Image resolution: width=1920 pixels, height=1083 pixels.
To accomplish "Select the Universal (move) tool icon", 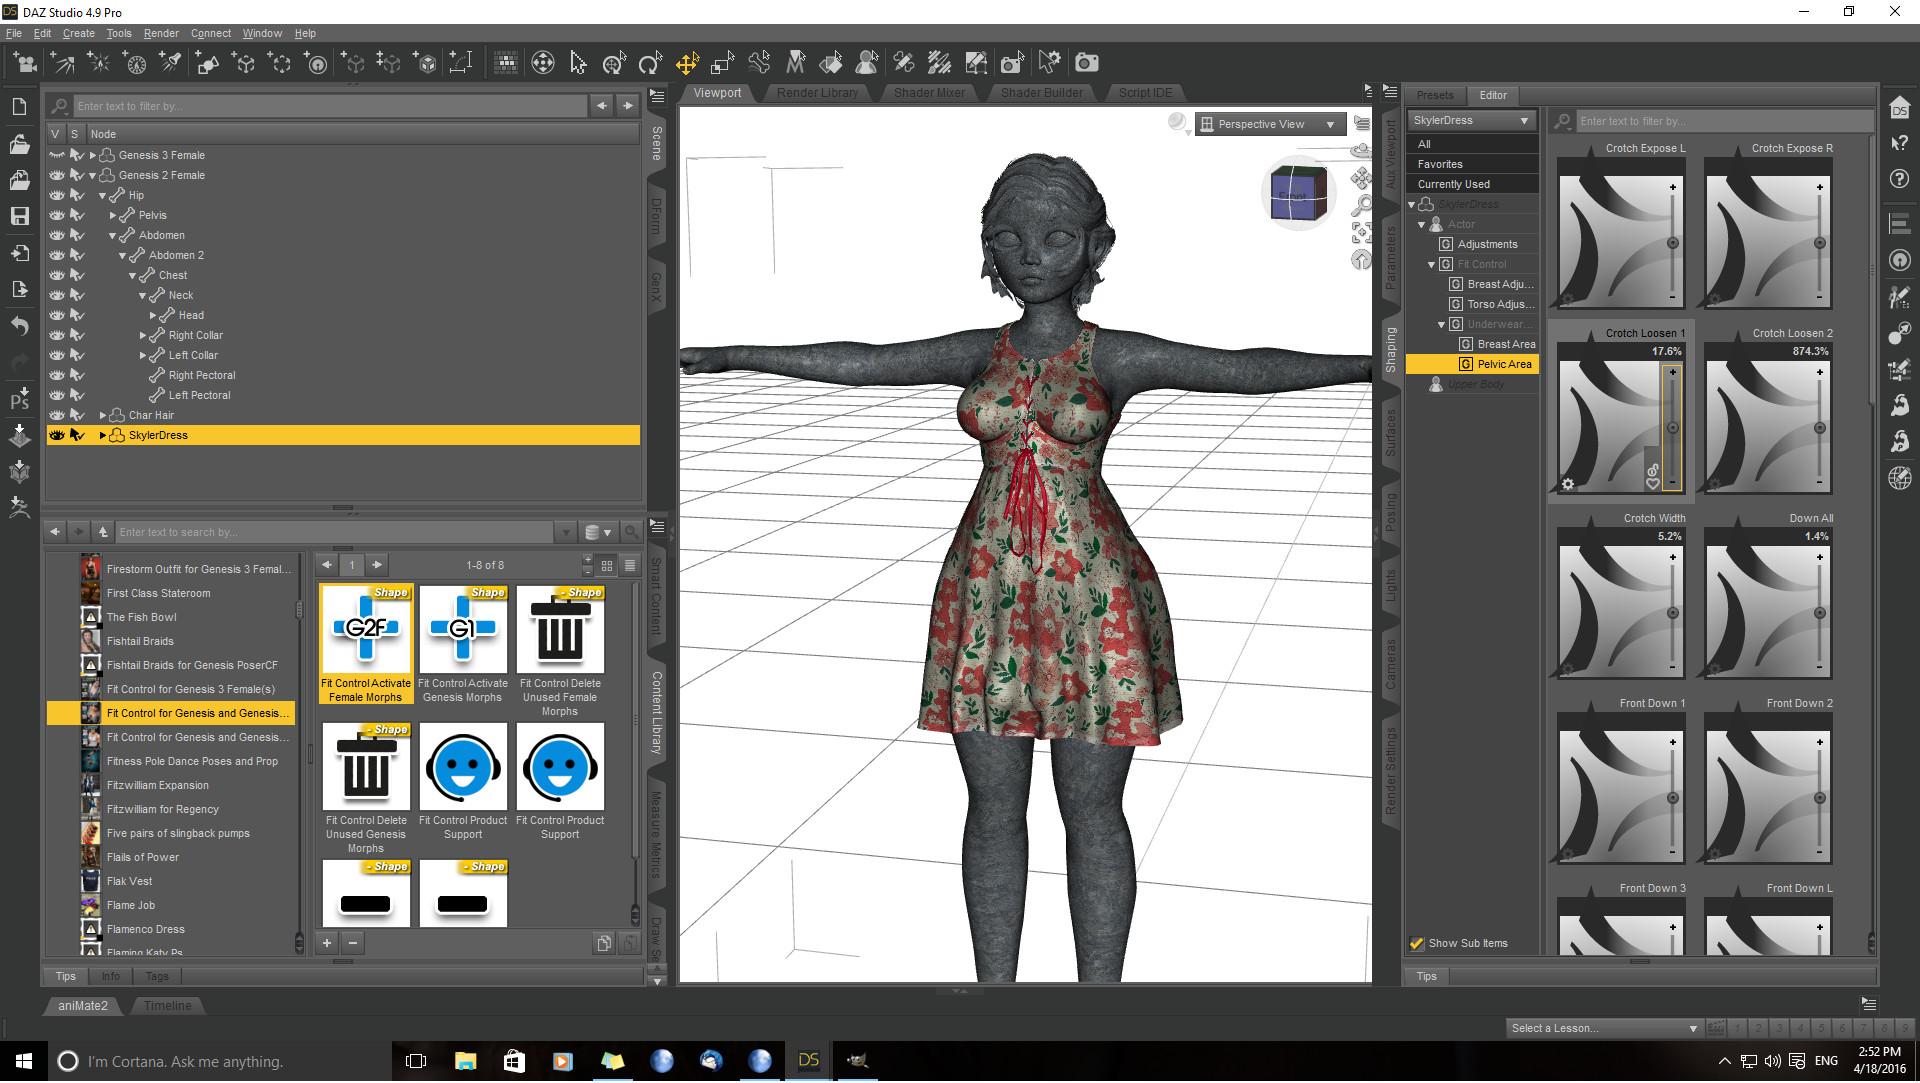I will (686, 63).
